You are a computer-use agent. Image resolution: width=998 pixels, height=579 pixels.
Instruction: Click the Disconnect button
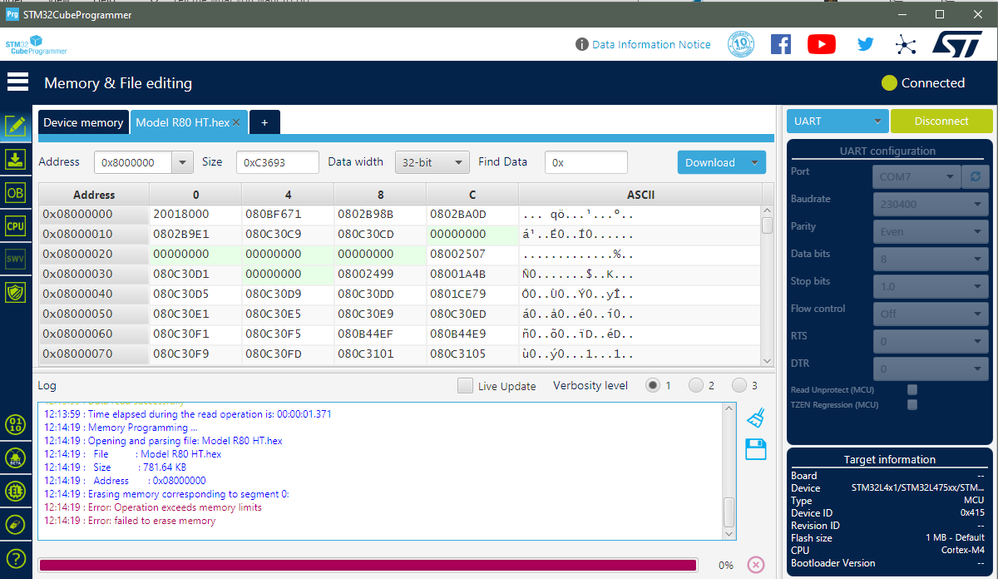pyautogui.click(x=941, y=121)
